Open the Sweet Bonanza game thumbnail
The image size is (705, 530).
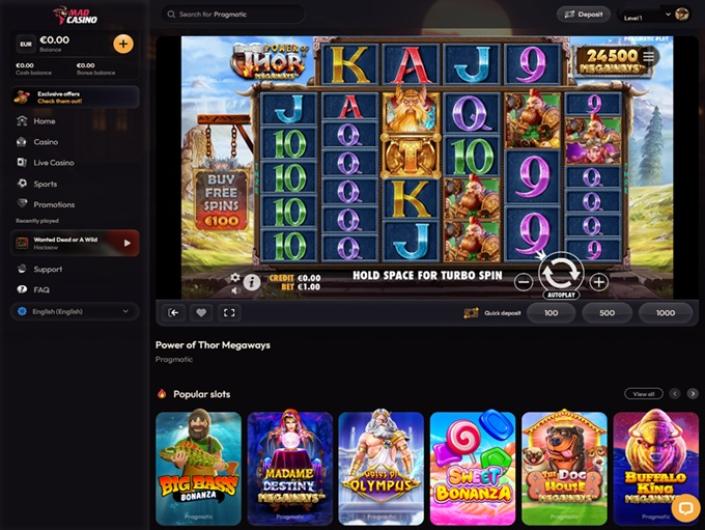[x=473, y=468]
